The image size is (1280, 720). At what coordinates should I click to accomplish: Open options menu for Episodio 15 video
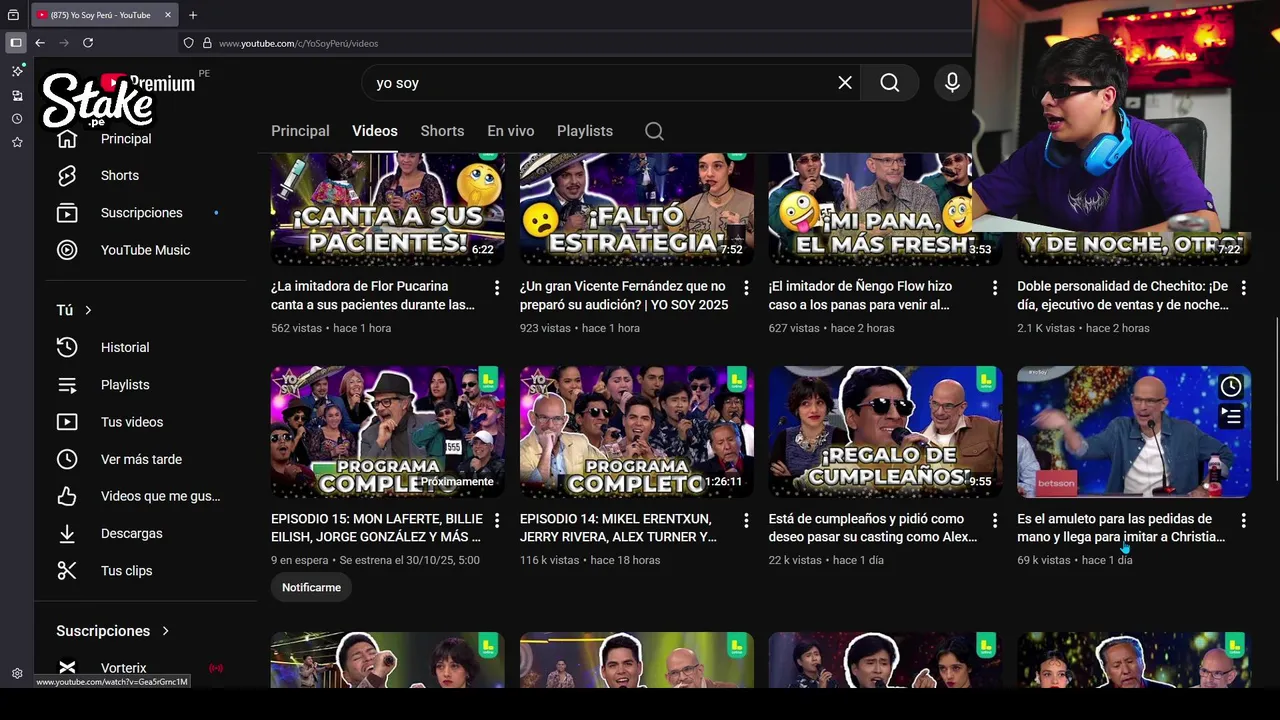[497, 521]
